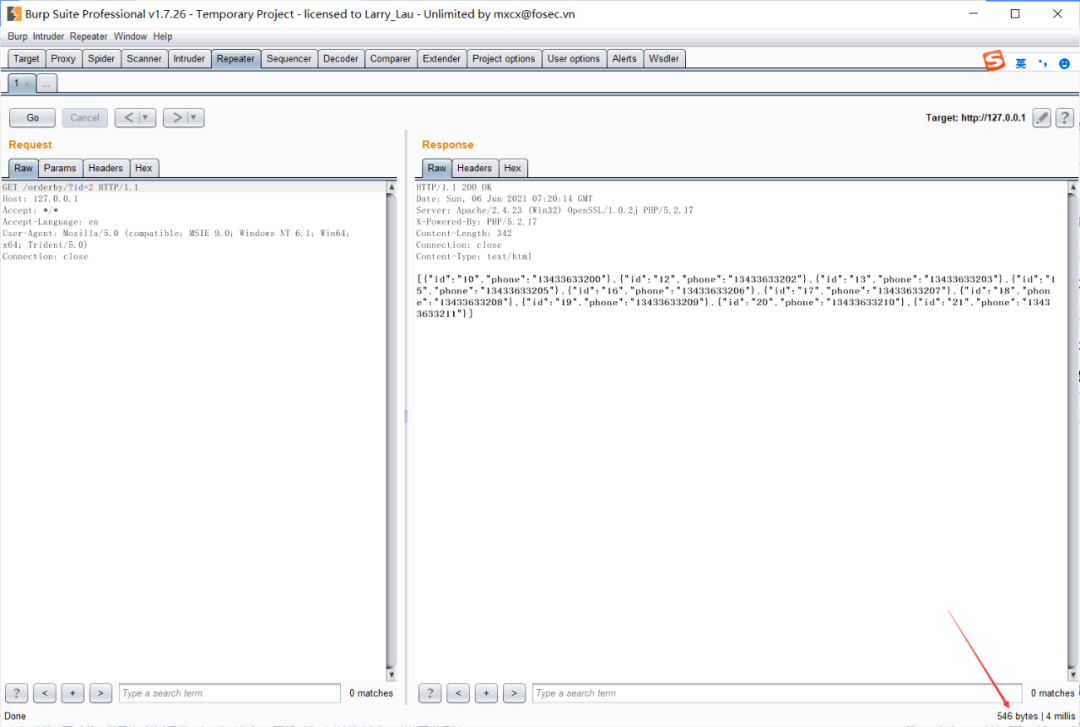This screenshot has width=1080, height=727.
Task: Click the input method punctuation icon
Action: click(1043, 63)
